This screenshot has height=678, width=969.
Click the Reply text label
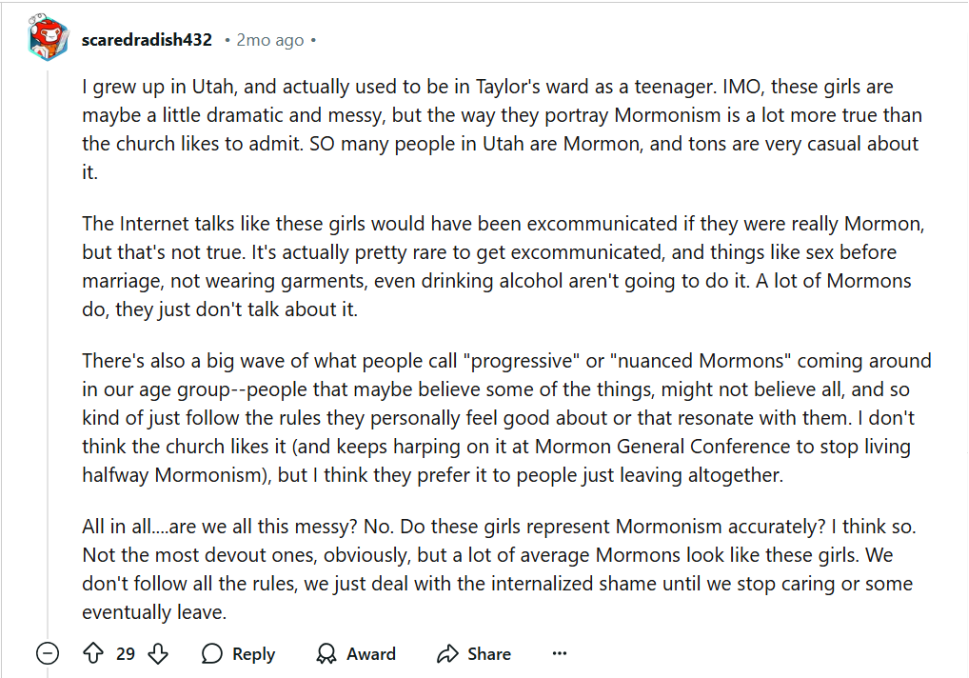pyautogui.click(x=253, y=654)
